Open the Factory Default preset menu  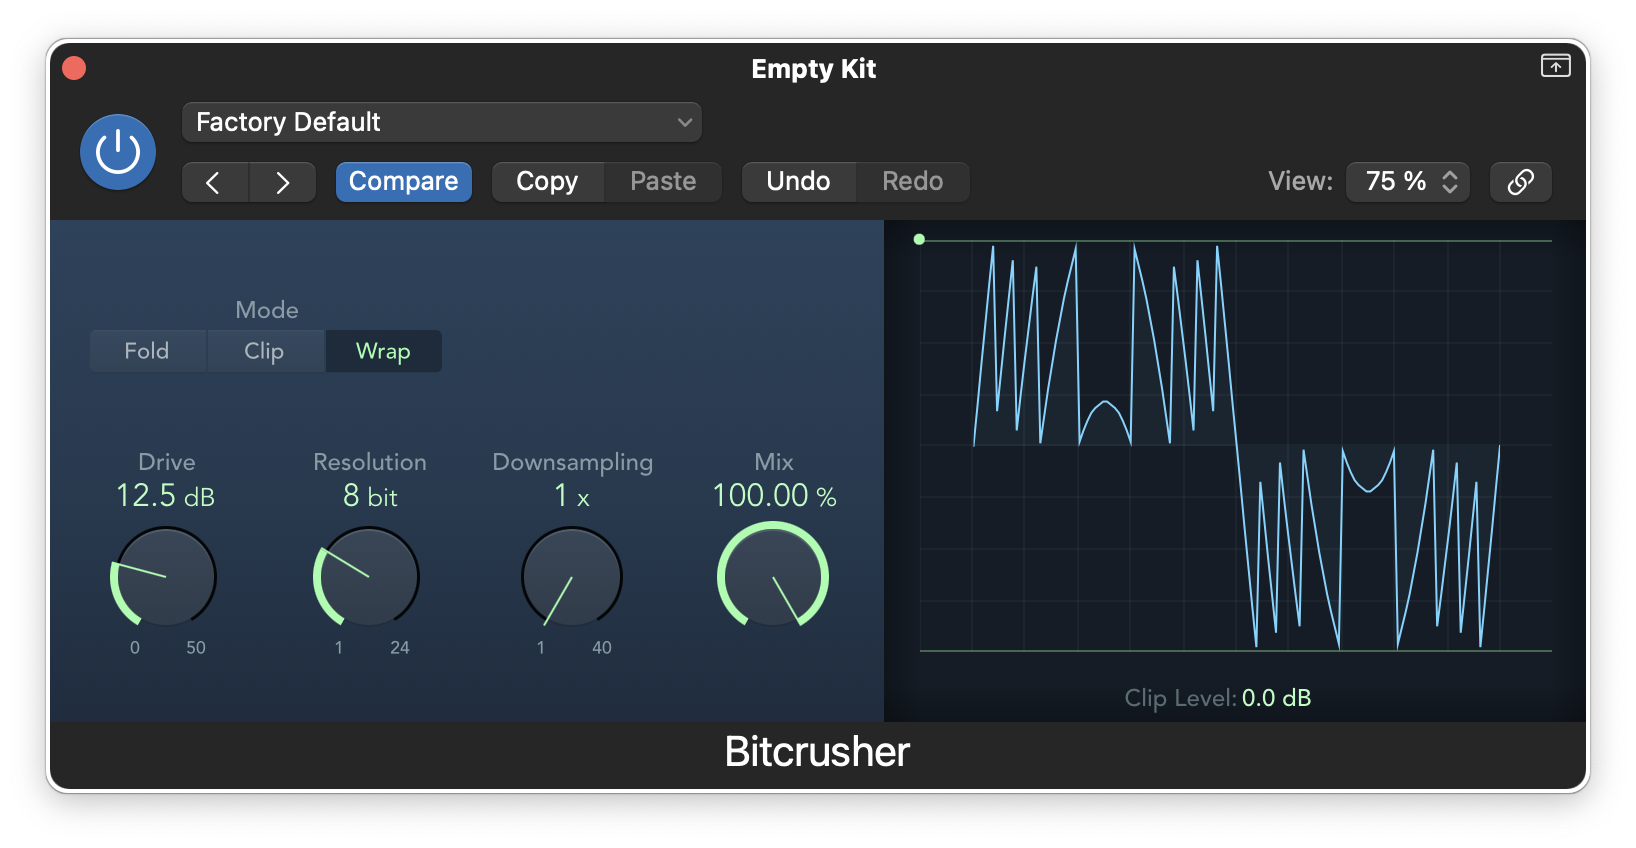pyautogui.click(x=441, y=122)
